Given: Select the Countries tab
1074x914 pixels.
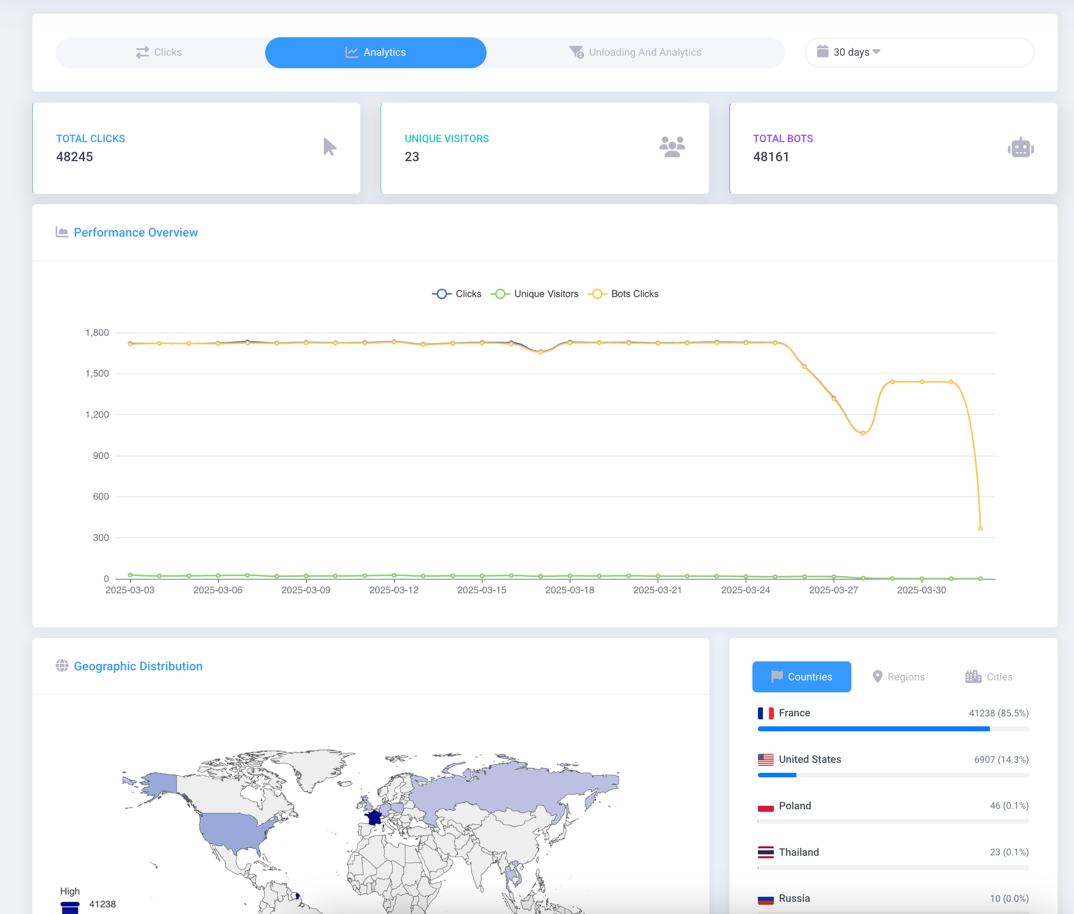Looking at the screenshot, I should (801, 676).
